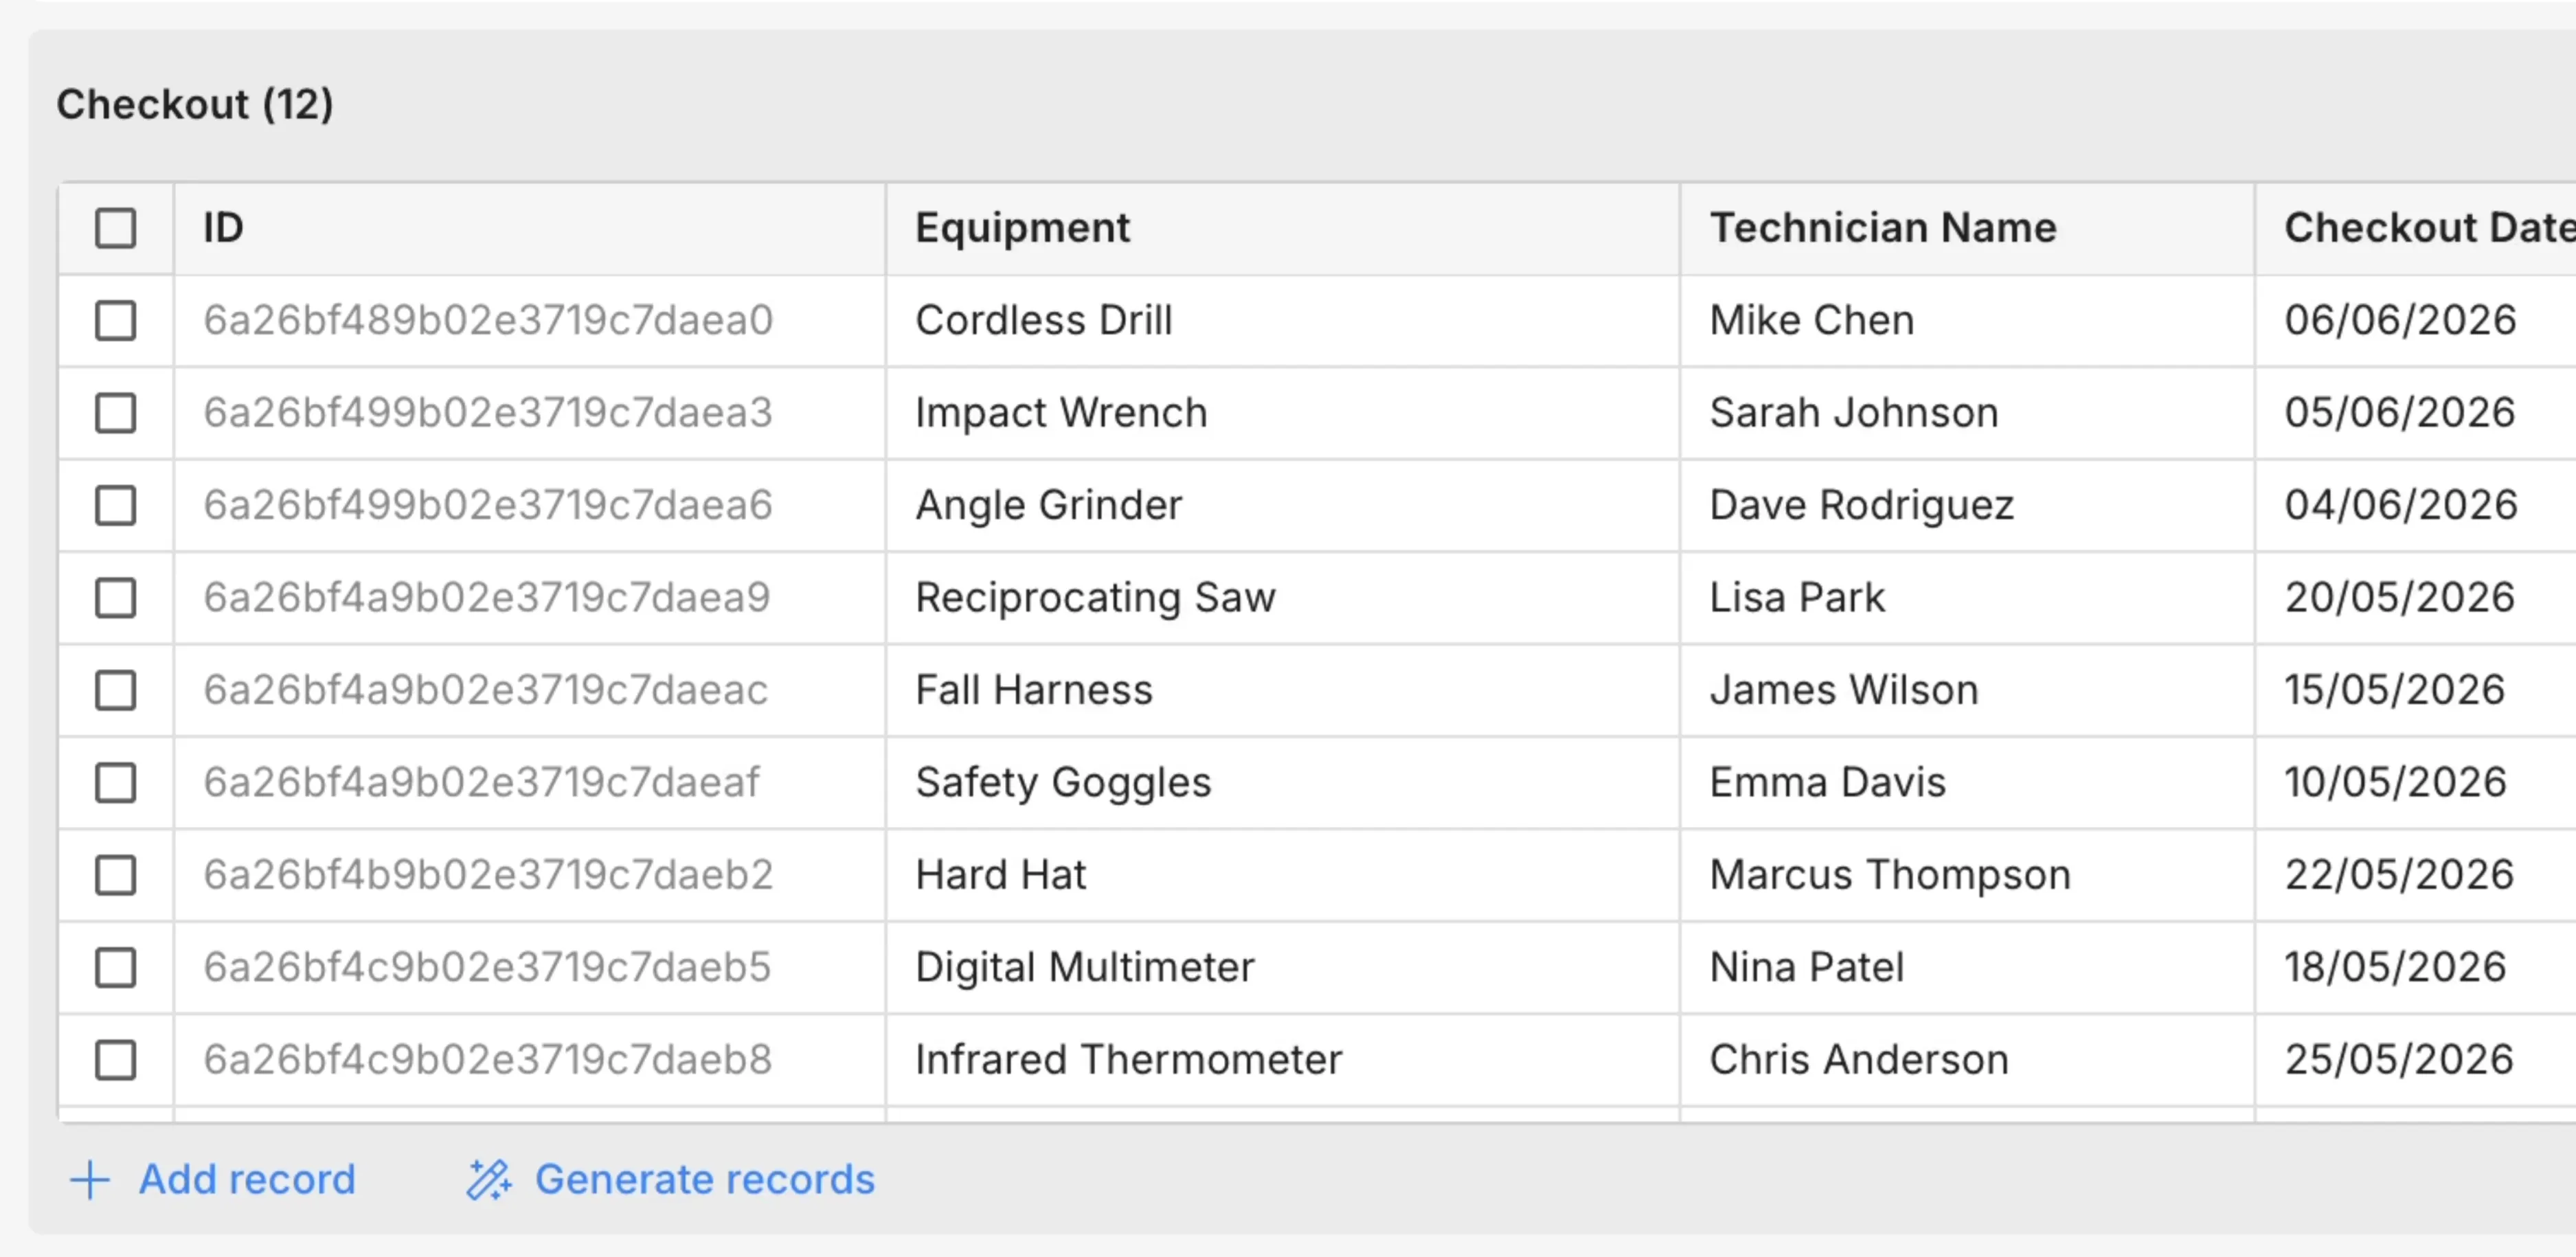Check the Reciprocating Saw row checkbox
Viewport: 2576px width, 1257px height.
(116, 598)
